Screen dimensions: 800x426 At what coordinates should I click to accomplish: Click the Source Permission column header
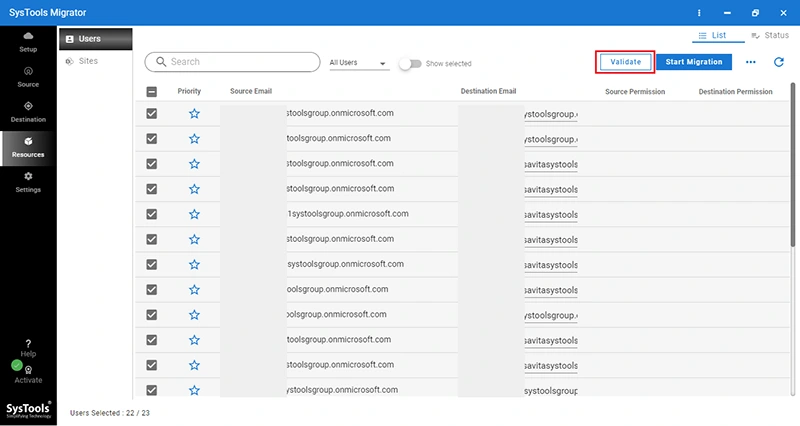(x=635, y=92)
